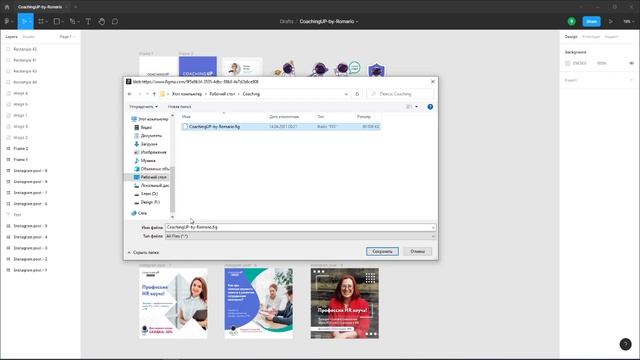Viewport: 640px width, 360px height.
Task: Select the Text tool
Action: [88, 21]
